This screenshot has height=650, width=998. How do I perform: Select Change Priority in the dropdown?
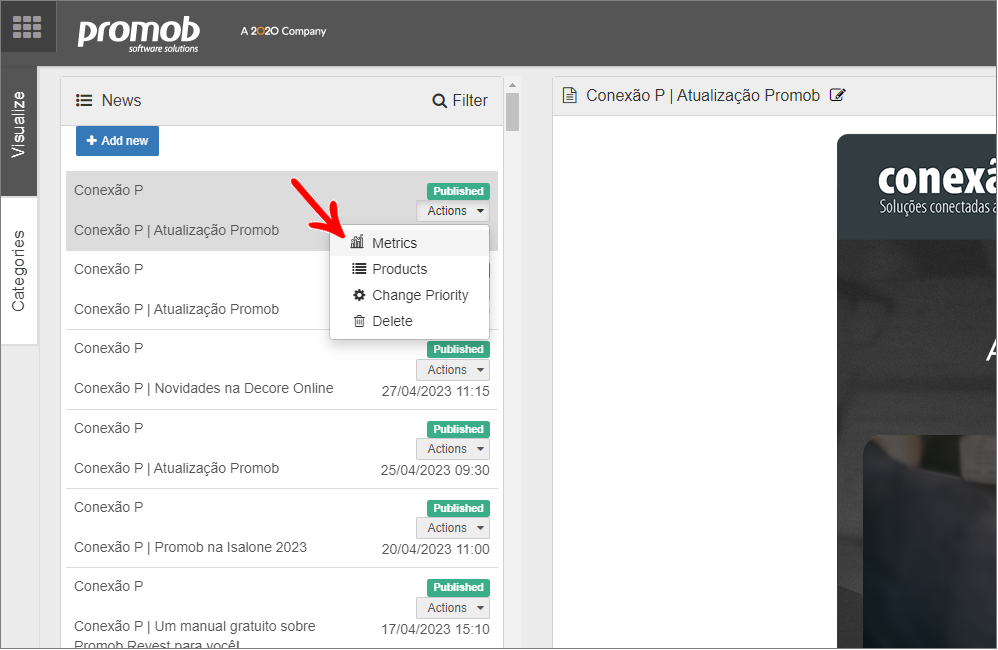[x=409, y=295]
